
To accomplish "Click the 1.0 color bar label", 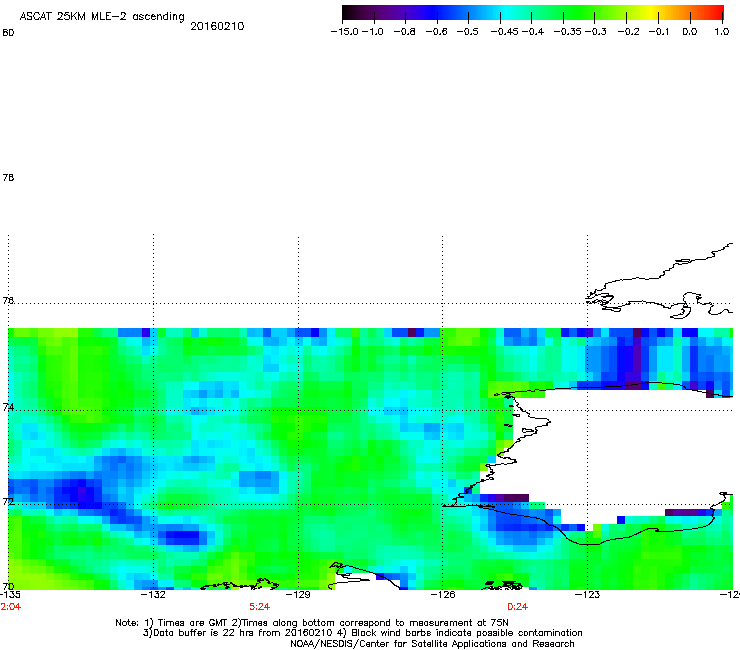I will [x=722, y=32].
